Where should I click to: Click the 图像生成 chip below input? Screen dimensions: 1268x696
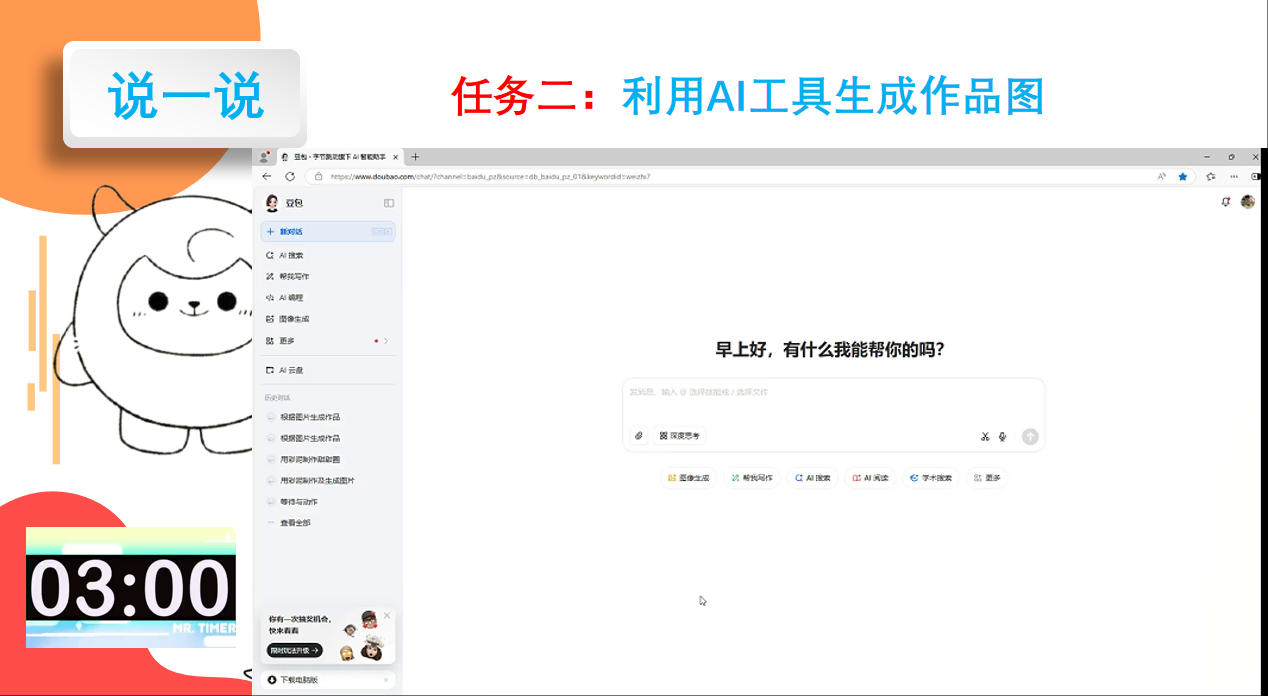pyautogui.click(x=688, y=478)
